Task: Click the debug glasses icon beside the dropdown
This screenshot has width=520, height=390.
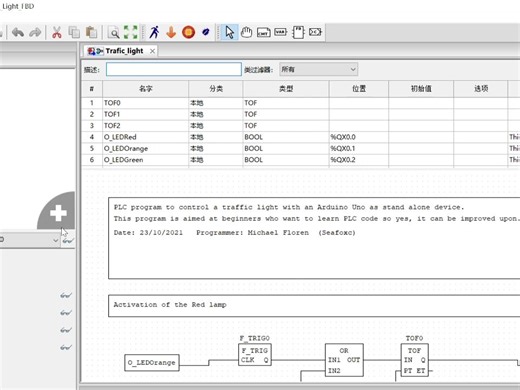Action: [68, 240]
